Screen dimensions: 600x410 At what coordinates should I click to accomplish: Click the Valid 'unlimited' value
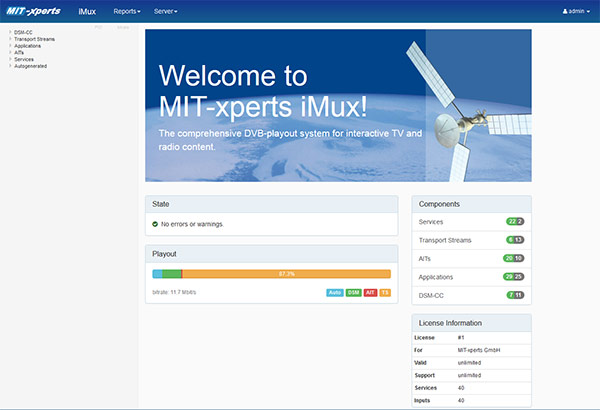pyautogui.click(x=470, y=363)
